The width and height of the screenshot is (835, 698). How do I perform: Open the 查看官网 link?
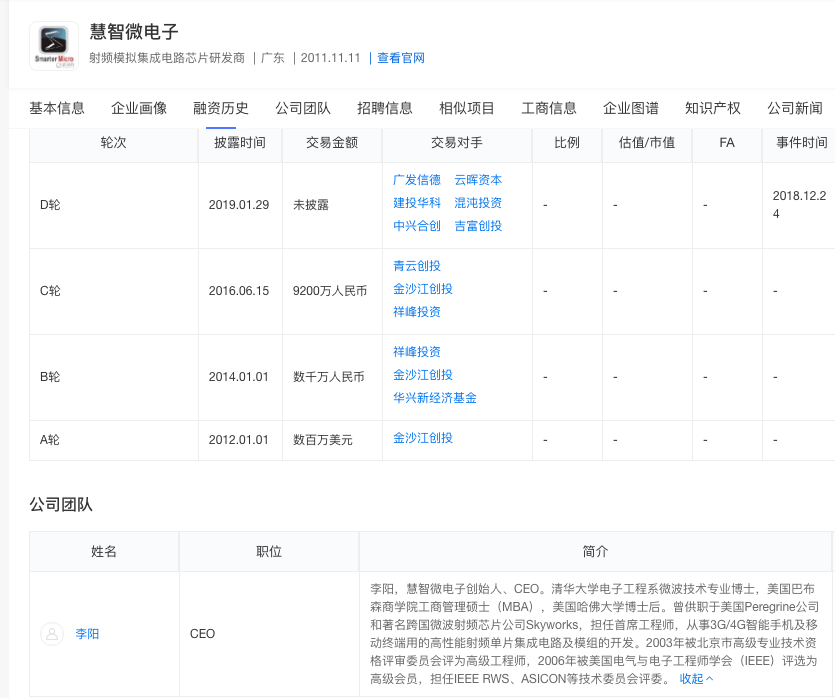pyautogui.click(x=401, y=58)
